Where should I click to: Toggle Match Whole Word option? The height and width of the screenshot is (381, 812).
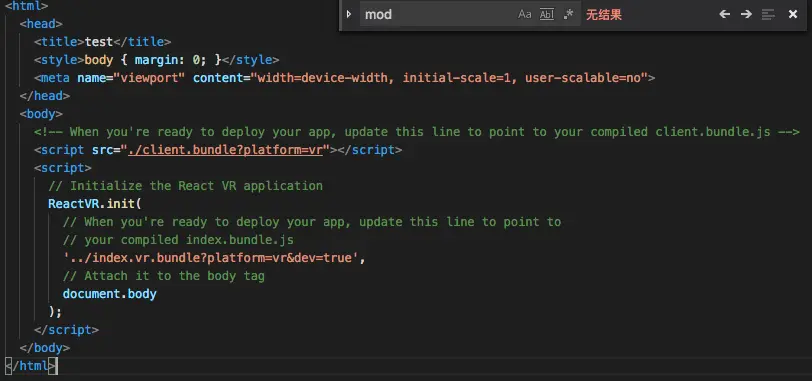coord(547,14)
